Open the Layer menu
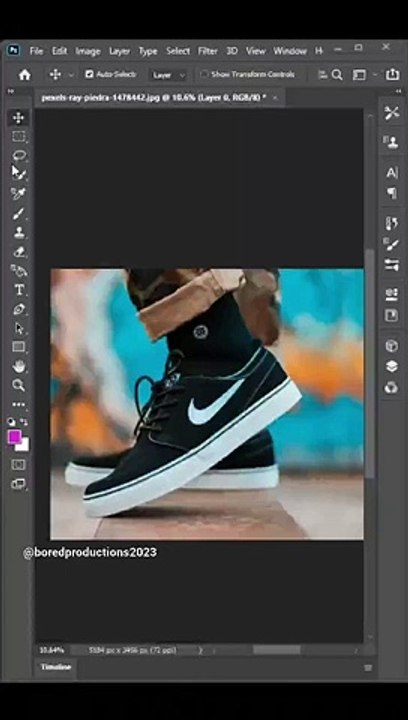 (x=119, y=51)
